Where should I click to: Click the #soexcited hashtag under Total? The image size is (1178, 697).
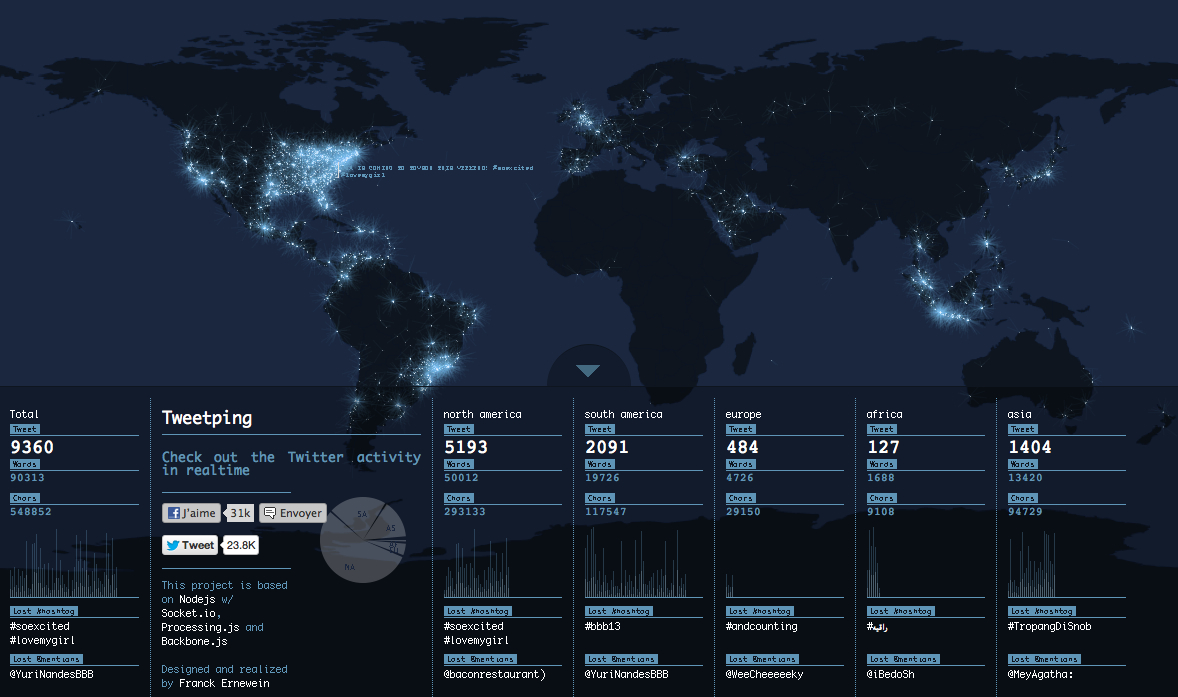40,626
